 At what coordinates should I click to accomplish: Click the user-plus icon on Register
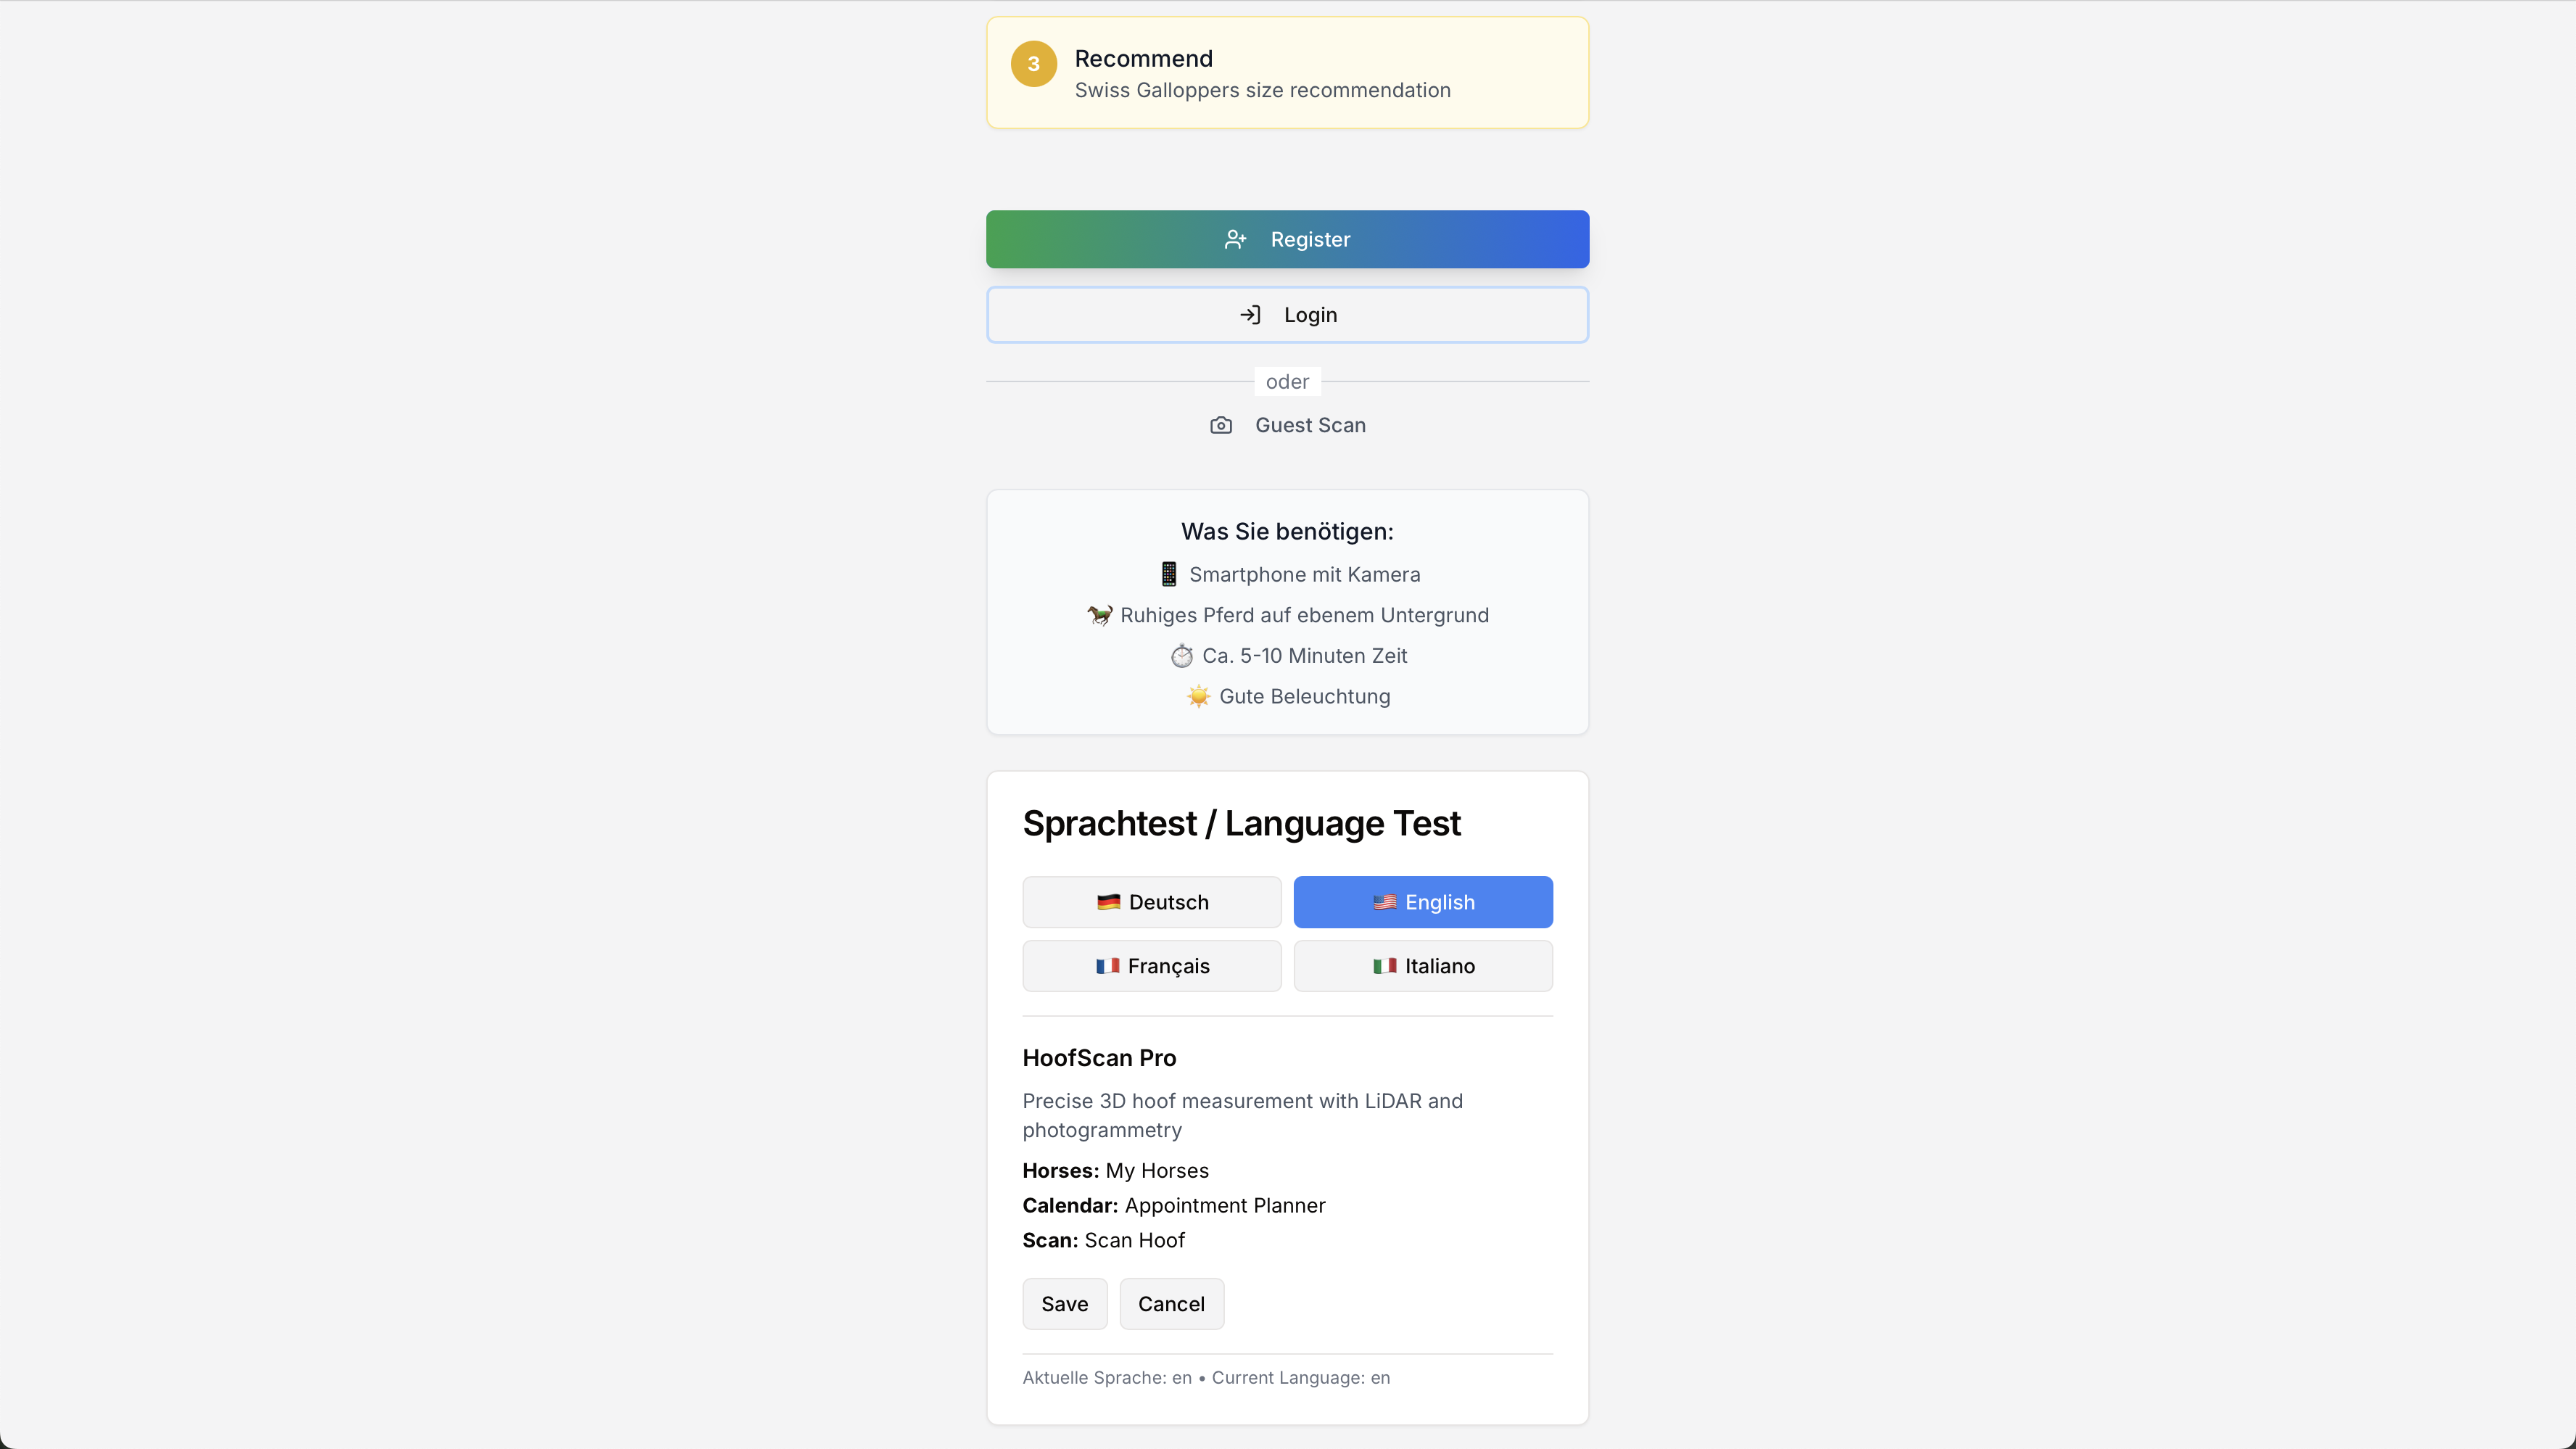click(x=1235, y=239)
